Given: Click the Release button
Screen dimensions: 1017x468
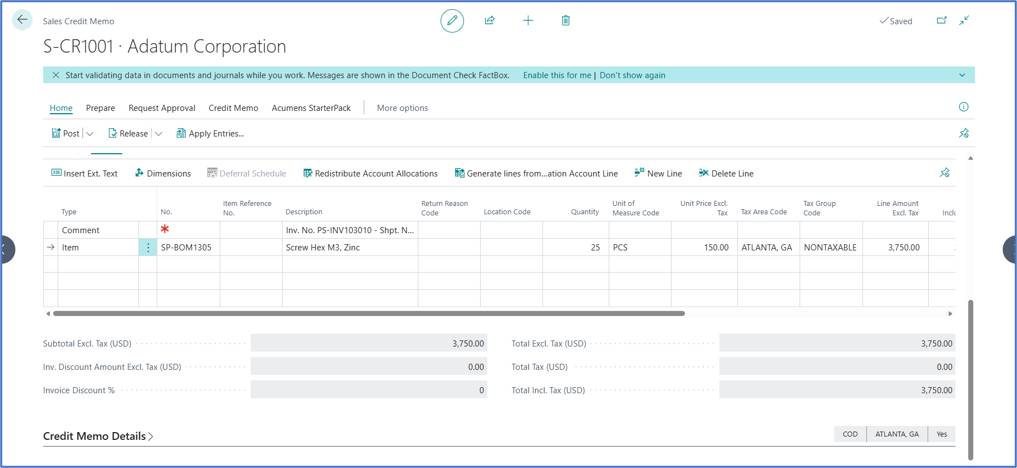Looking at the screenshot, I should pyautogui.click(x=128, y=134).
